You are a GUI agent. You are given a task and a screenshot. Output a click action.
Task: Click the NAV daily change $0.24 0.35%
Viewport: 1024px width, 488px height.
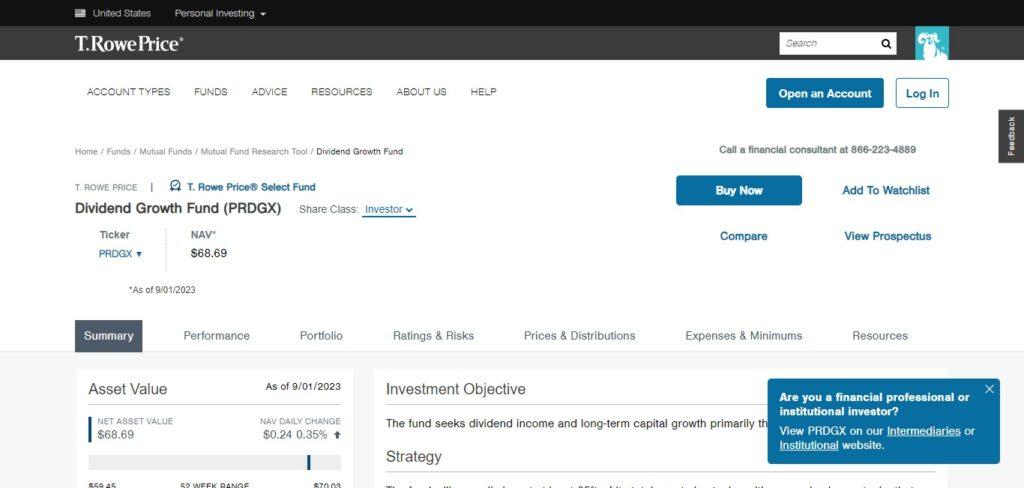[301, 434]
